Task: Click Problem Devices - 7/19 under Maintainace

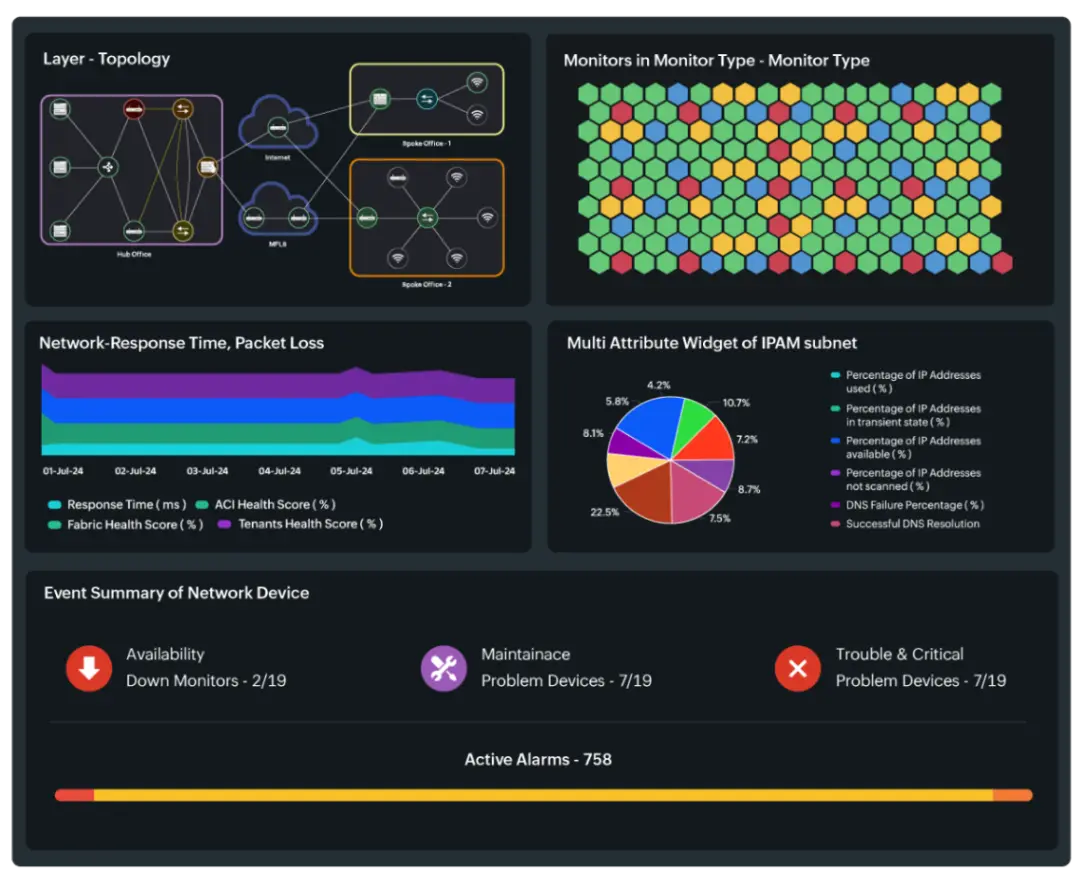Action: (x=566, y=681)
